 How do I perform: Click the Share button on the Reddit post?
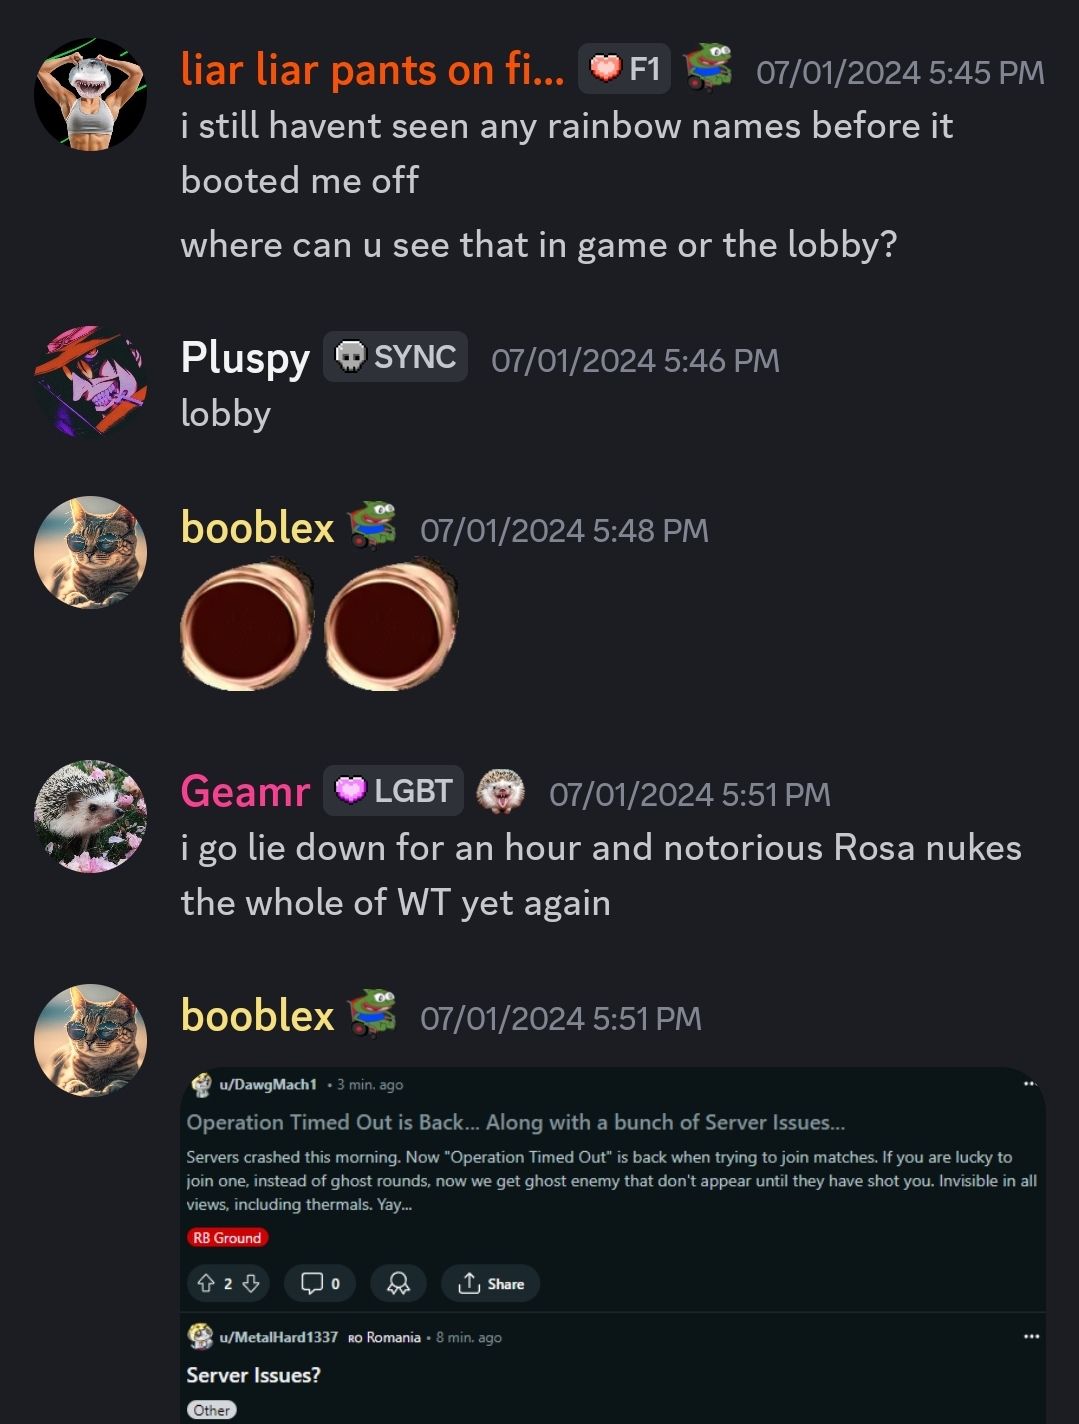[490, 1283]
